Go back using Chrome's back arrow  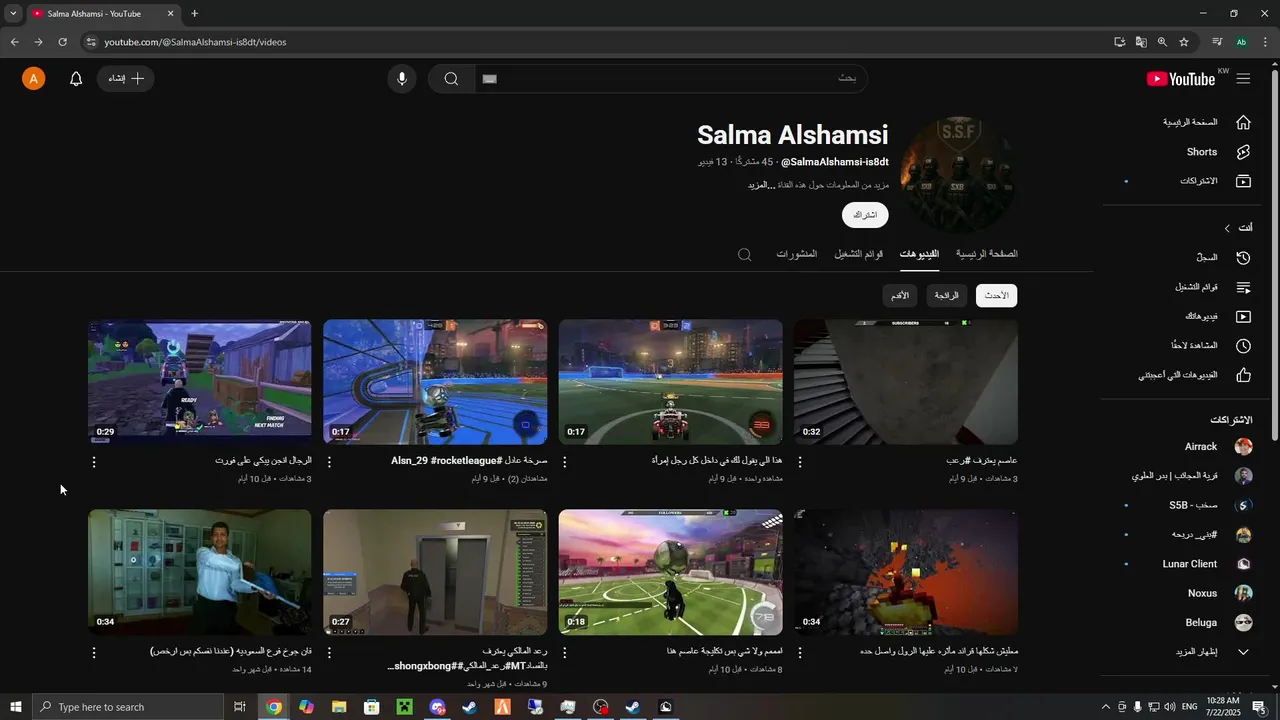[x=14, y=42]
